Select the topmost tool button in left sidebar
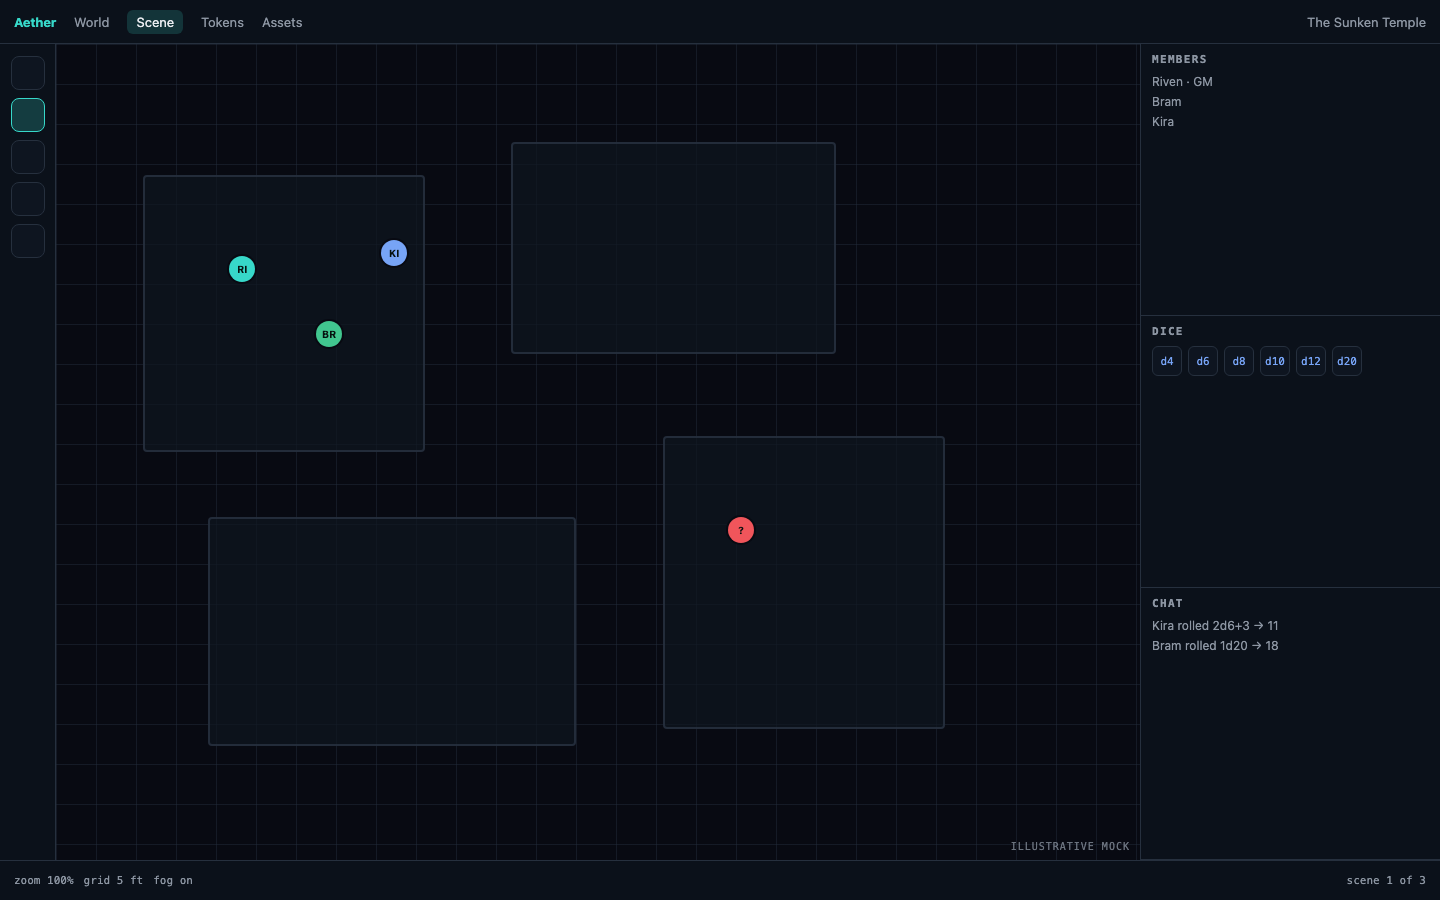 tap(28, 73)
